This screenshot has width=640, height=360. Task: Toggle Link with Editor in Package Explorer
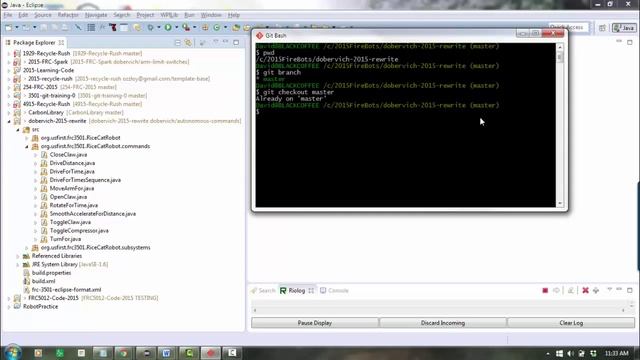pyautogui.click(x=188, y=42)
